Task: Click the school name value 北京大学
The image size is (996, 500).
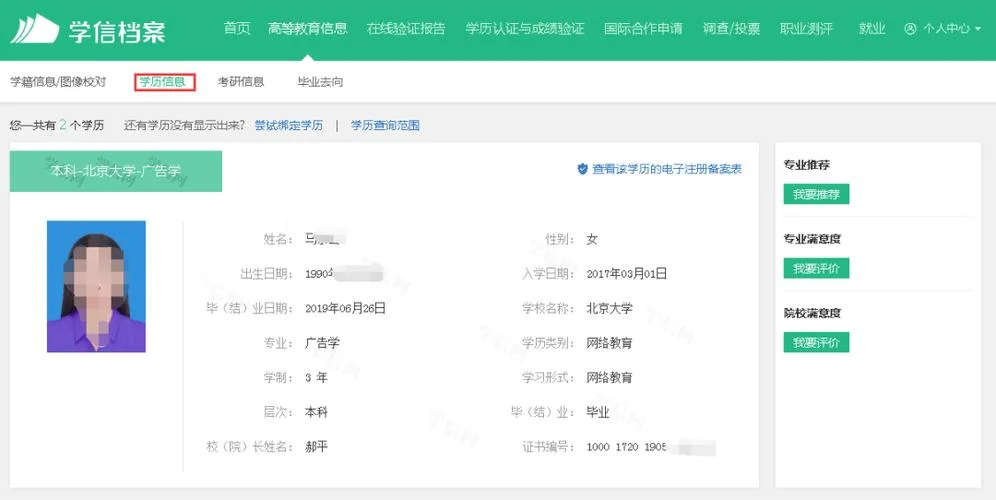Action: click(609, 309)
